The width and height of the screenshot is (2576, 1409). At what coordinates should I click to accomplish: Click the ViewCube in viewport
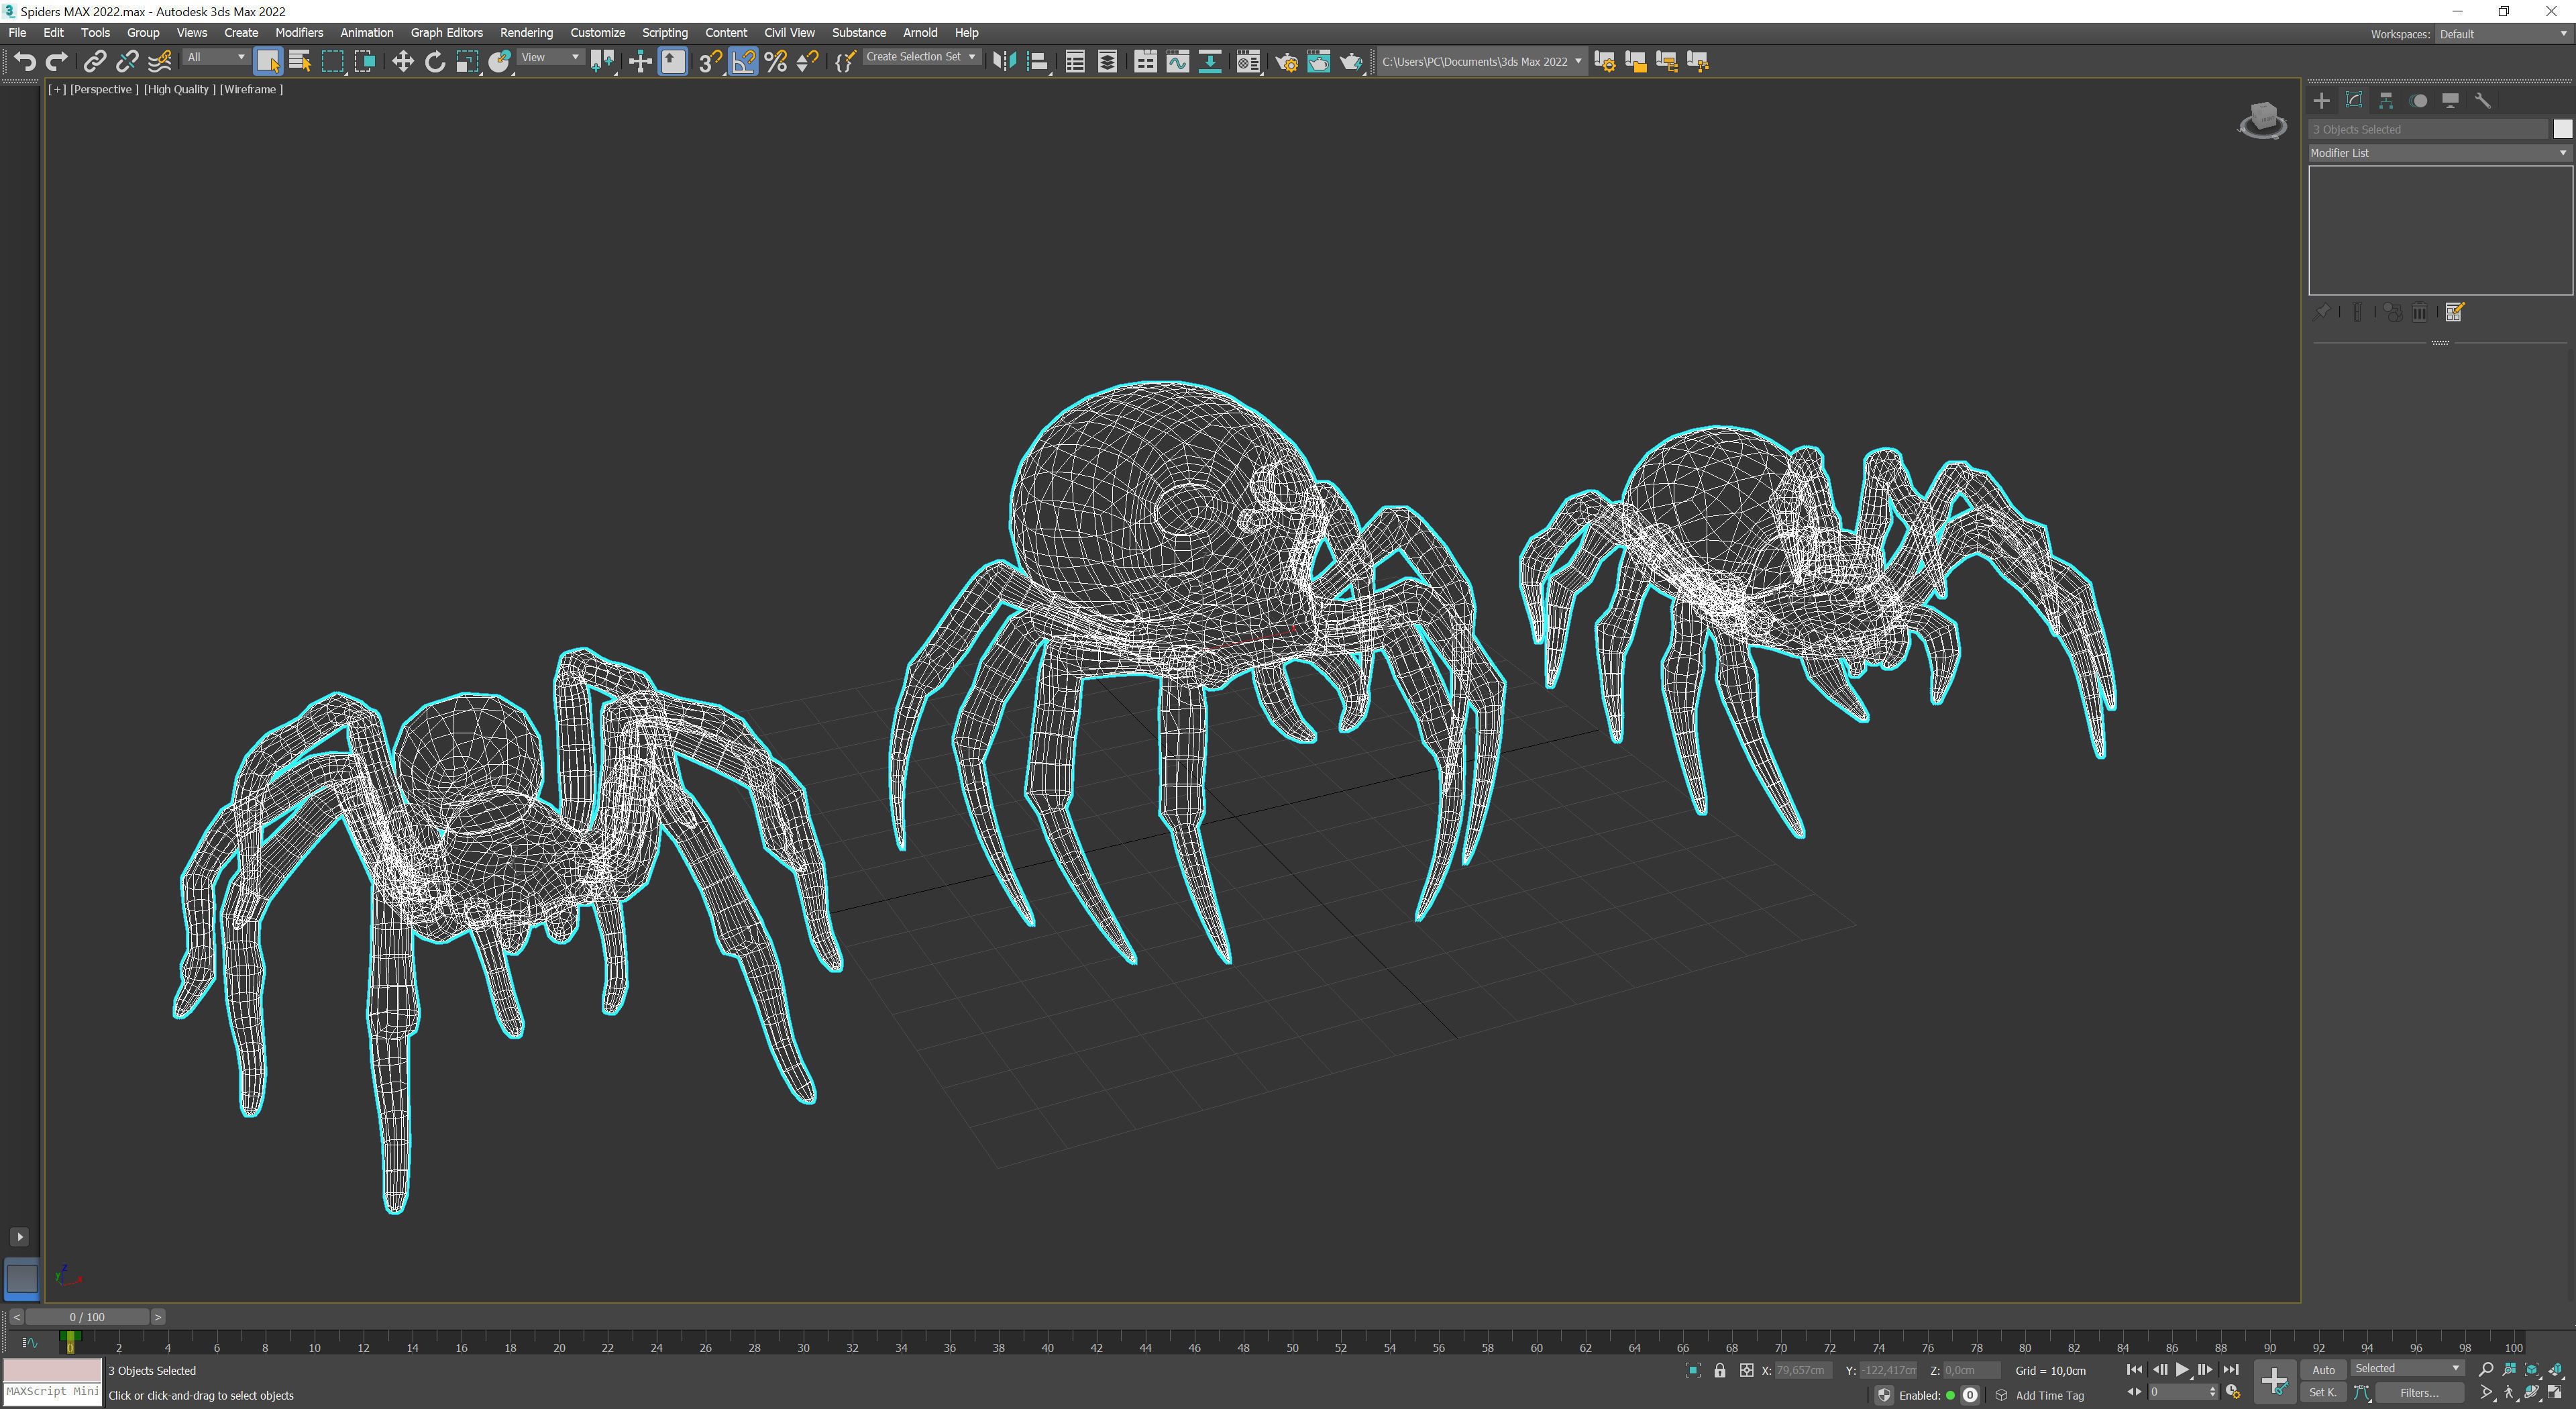coord(2262,120)
